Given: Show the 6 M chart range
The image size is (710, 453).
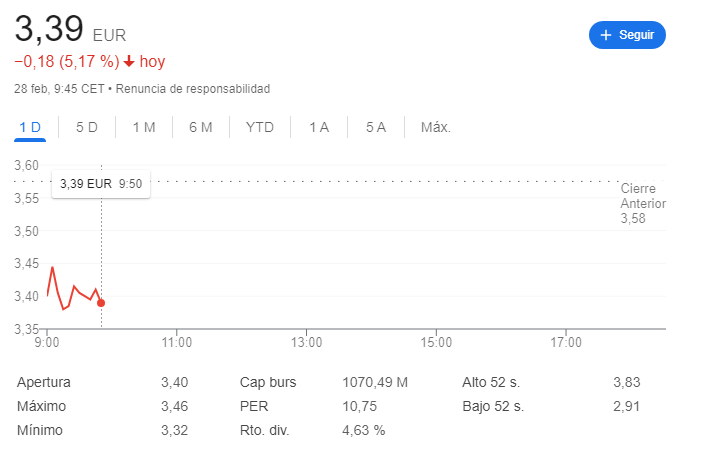Looking at the screenshot, I should pyautogui.click(x=201, y=127).
